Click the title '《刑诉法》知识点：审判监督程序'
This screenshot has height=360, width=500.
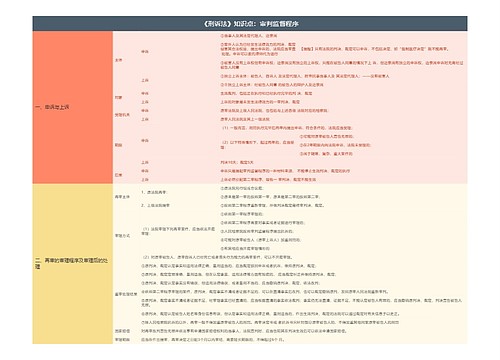(250, 24)
